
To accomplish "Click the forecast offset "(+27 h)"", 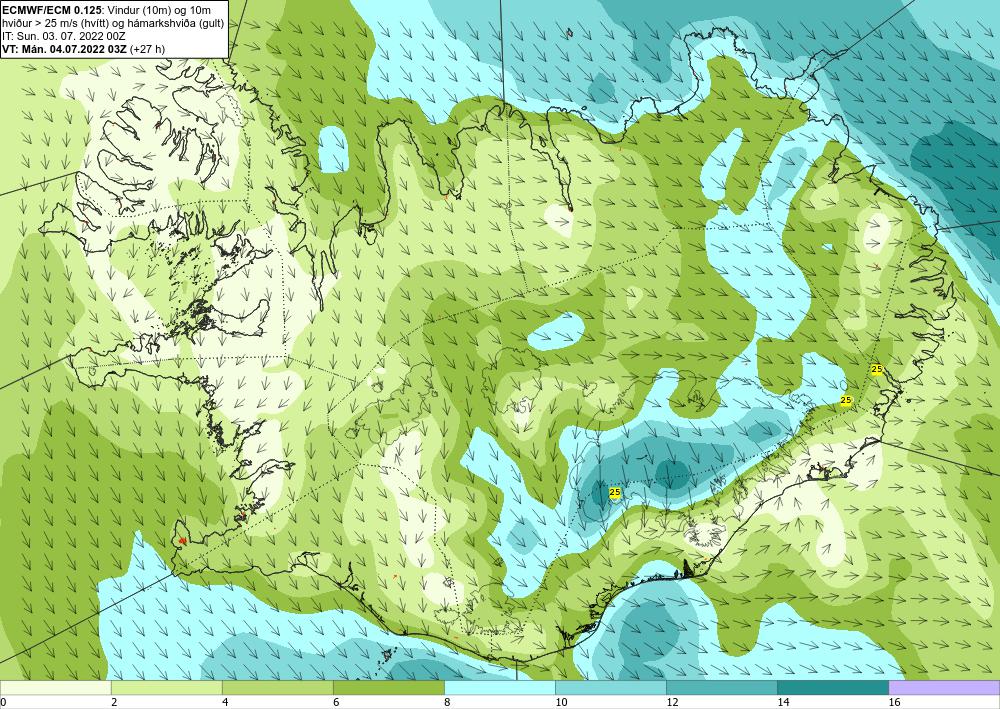I will tap(147, 49).
